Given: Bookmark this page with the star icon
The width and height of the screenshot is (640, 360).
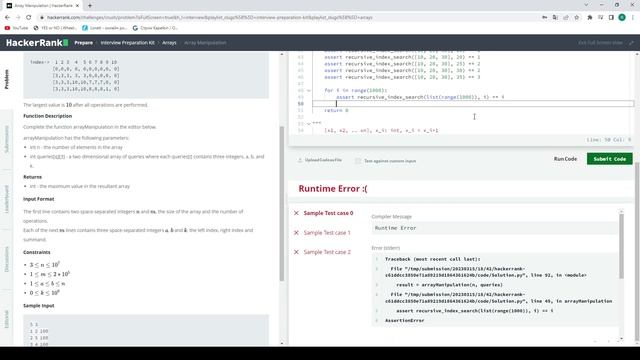Looking at the screenshot, I should 576,18.
